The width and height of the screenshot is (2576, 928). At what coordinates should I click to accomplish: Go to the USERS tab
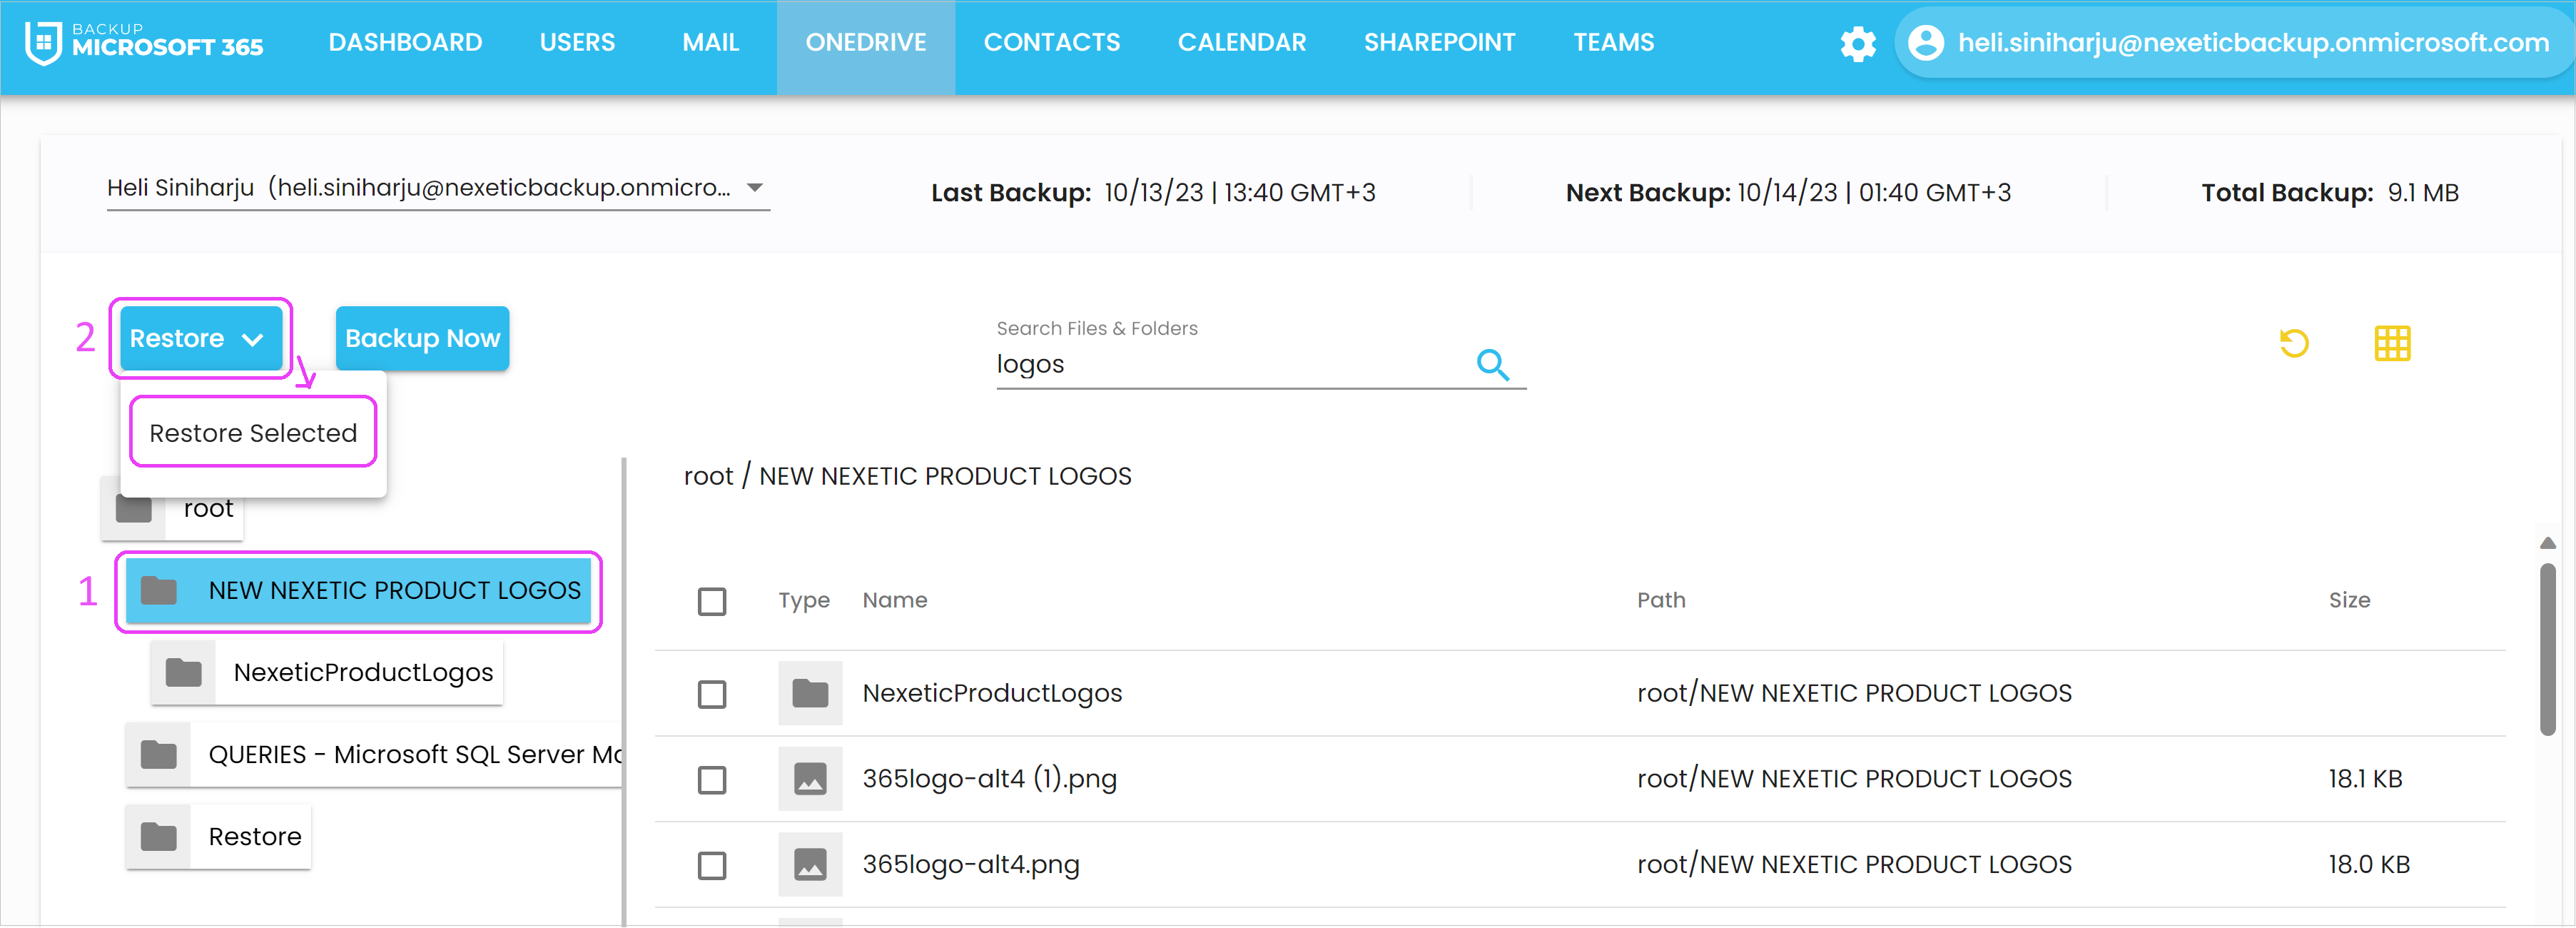tap(577, 43)
